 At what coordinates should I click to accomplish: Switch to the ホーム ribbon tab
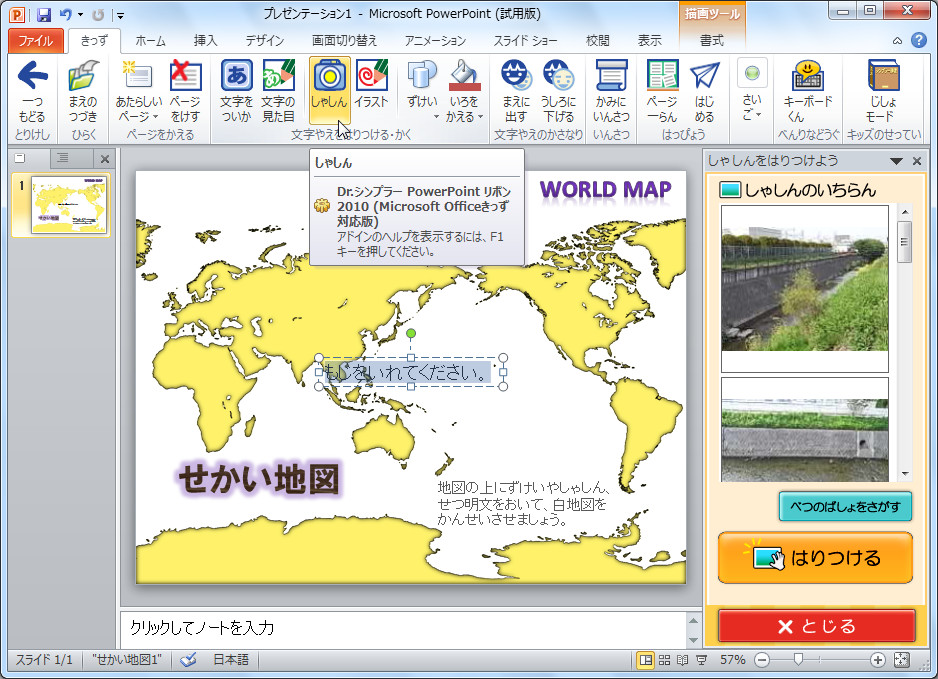point(148,41)
